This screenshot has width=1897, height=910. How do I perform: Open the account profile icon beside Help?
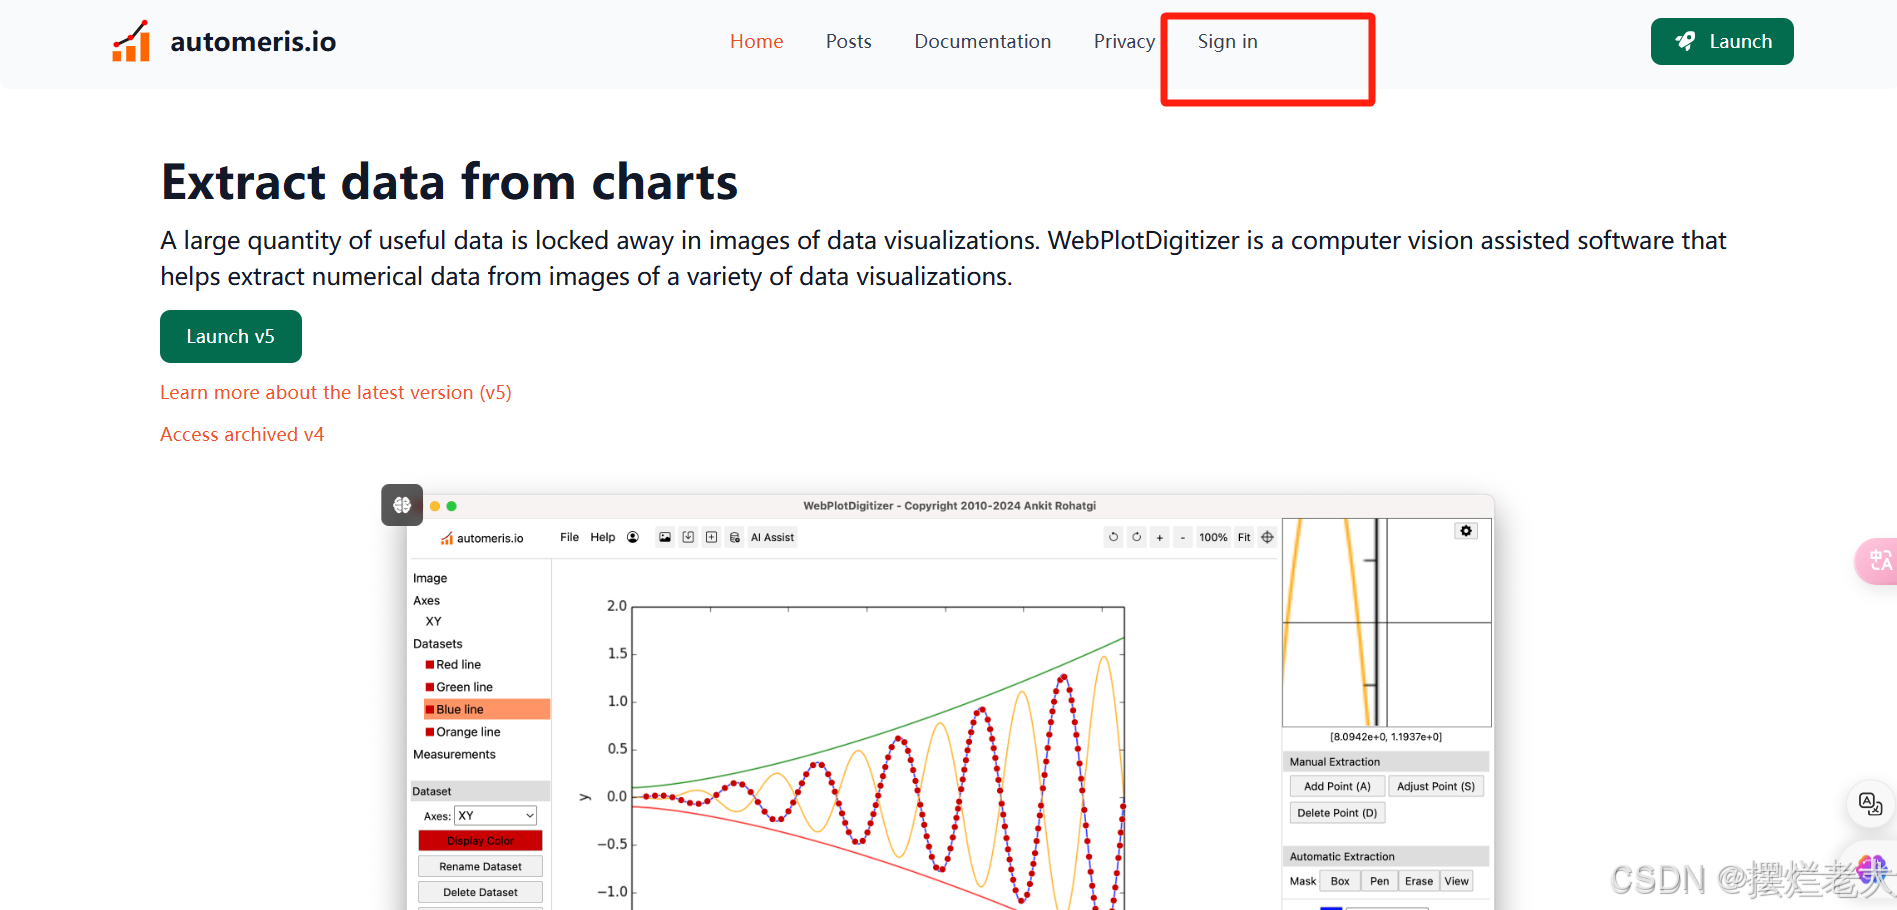tap(633, 537)
